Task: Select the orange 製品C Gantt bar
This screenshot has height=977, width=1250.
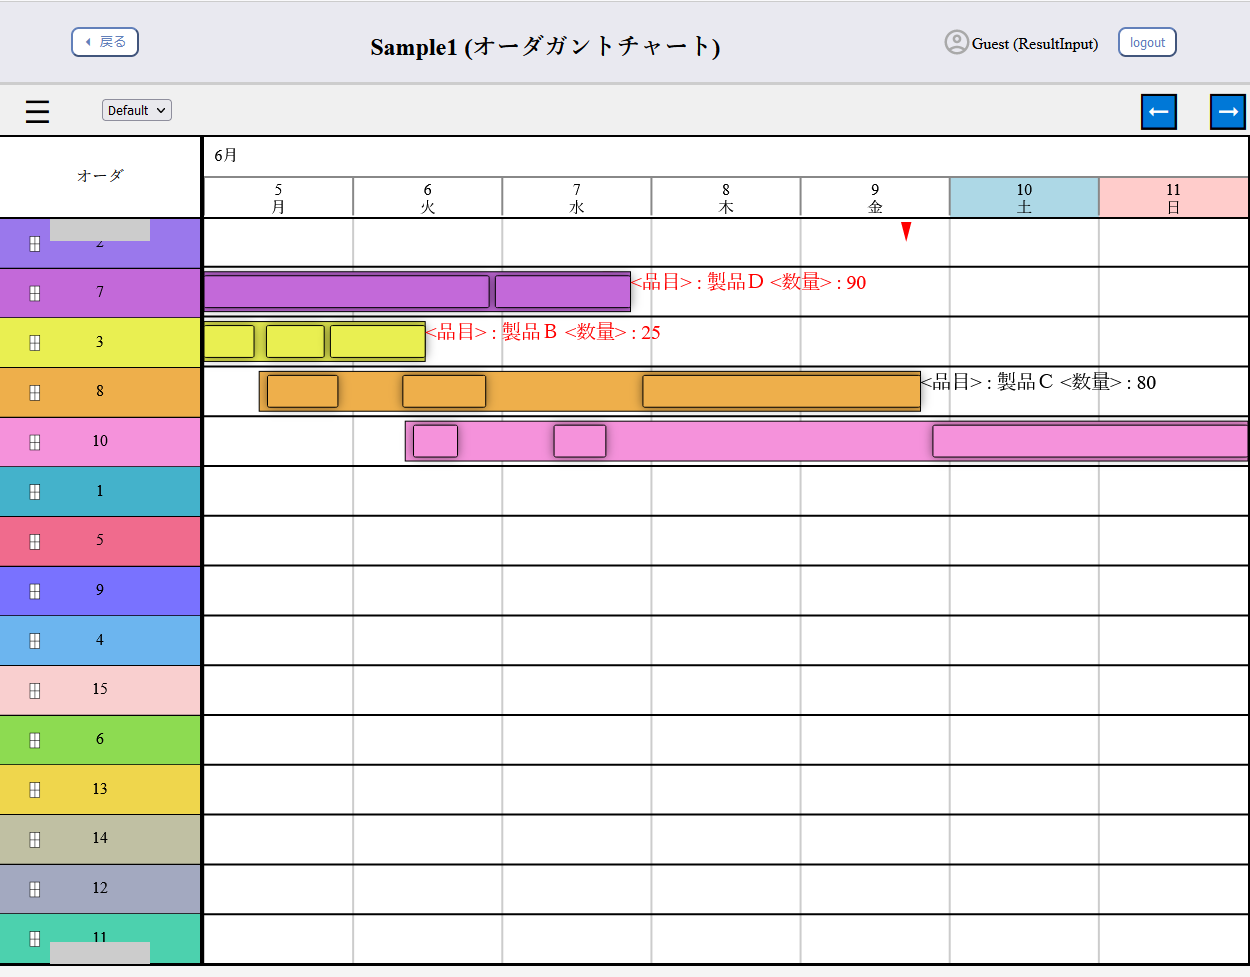Action: coord(590,391)
